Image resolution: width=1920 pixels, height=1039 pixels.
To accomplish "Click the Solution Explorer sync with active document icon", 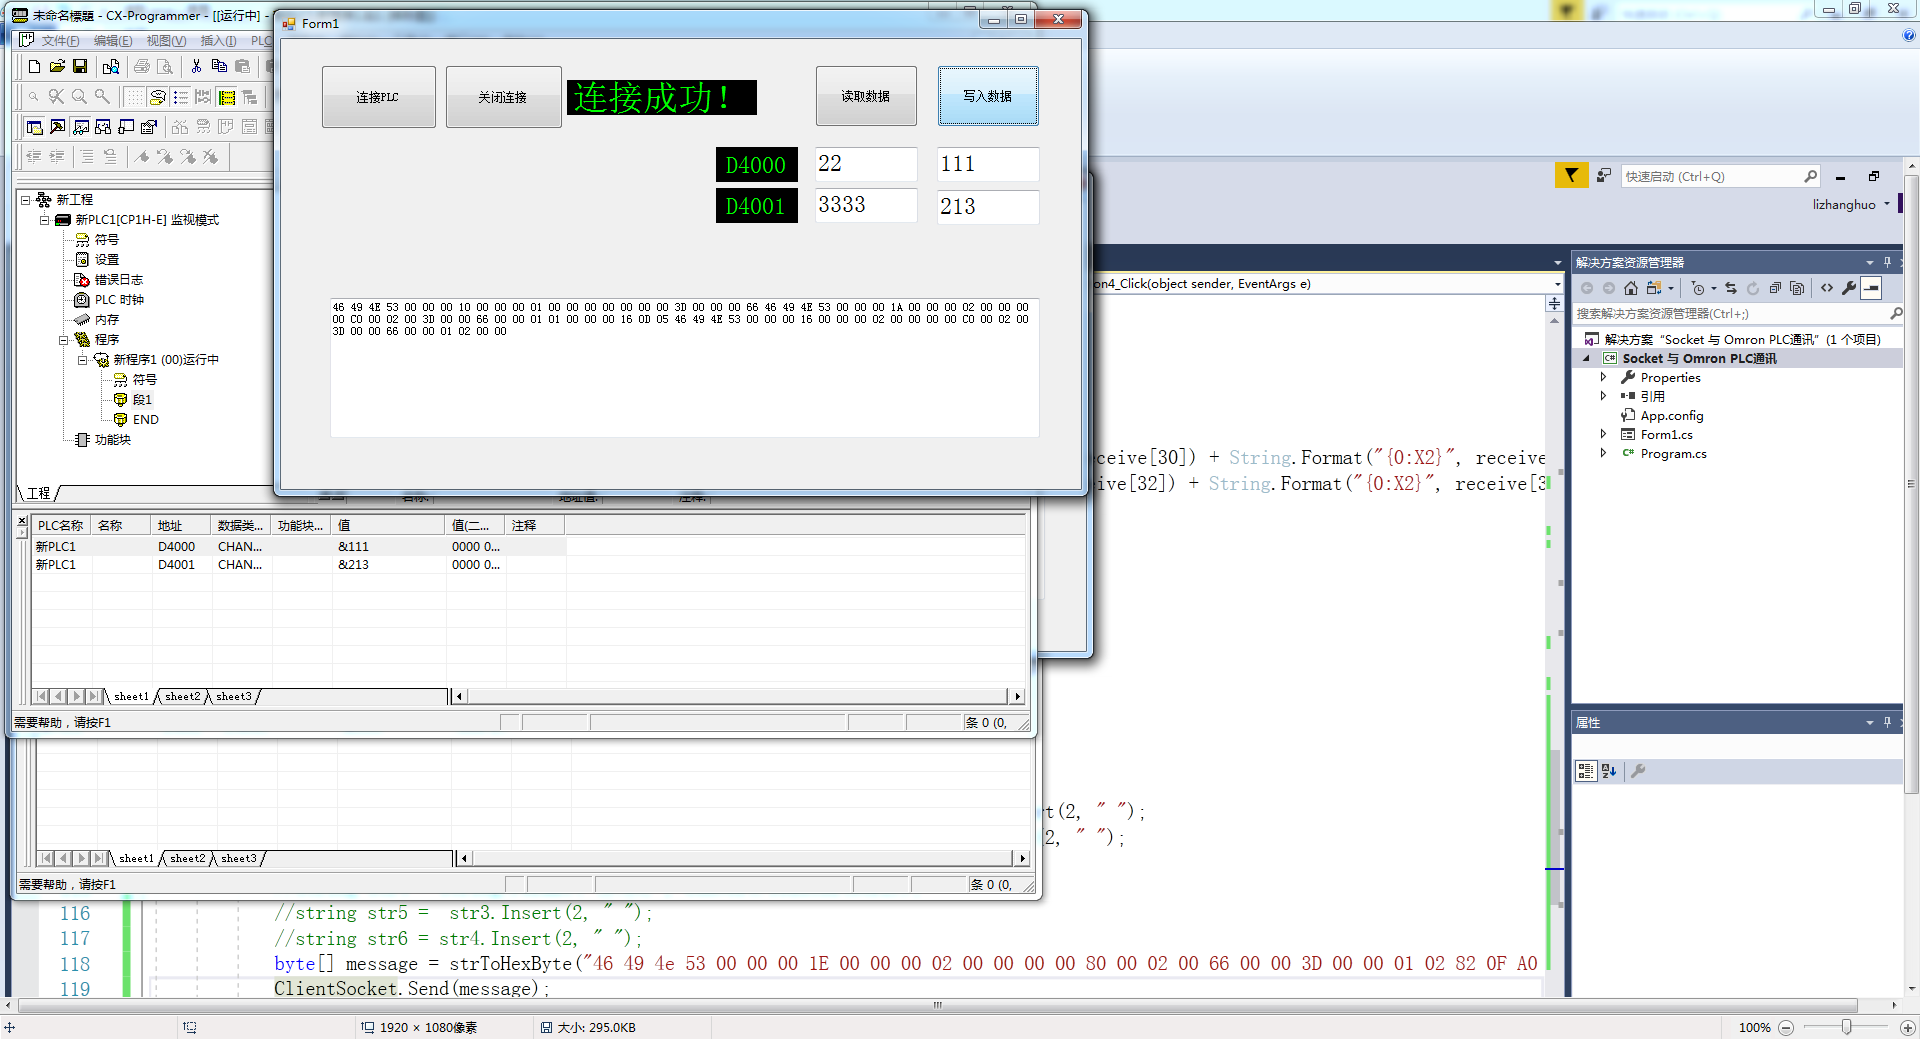I will click(x=1731, y=288).
